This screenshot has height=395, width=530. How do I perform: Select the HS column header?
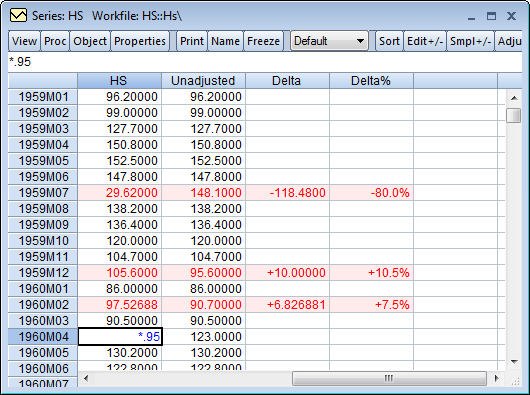tap(119, 81)
